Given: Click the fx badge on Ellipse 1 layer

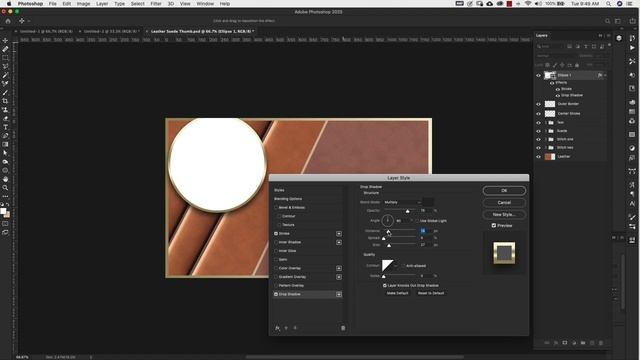Looking at the screenshot, I should (x=600, y=75).
